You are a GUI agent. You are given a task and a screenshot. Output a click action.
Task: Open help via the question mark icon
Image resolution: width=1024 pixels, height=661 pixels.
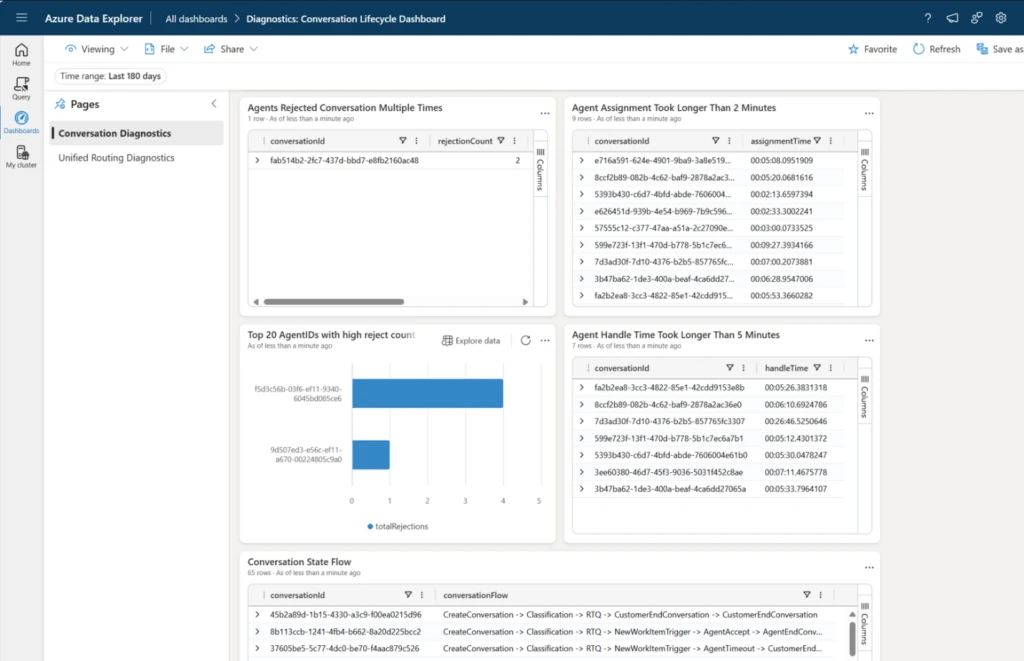pos(928,17)
